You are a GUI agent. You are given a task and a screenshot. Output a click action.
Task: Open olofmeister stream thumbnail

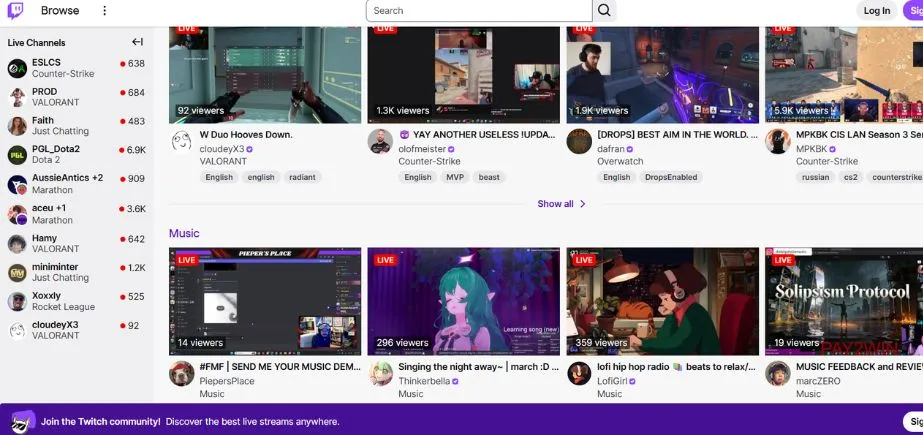(x=464, y=75)
